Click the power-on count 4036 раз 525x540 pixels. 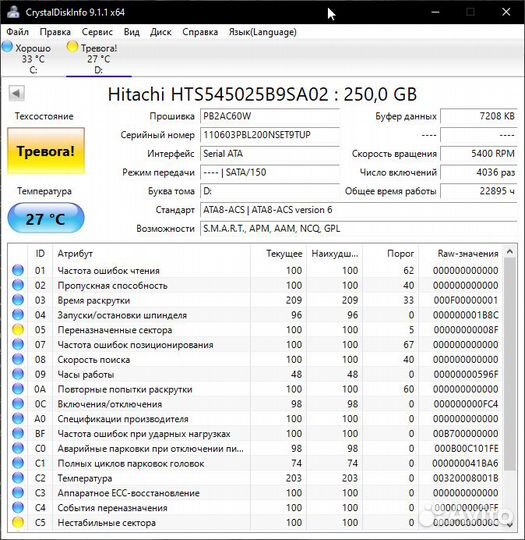[478, 172]
